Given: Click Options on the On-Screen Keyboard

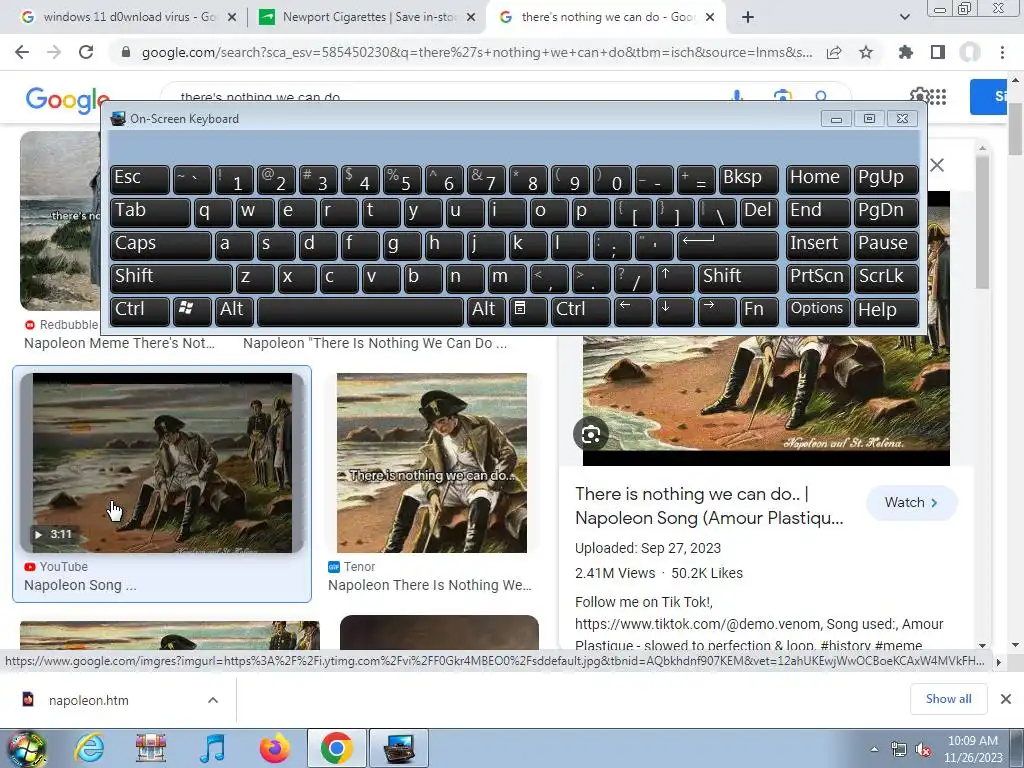Looking at the screenshot, I should (818, 311).
